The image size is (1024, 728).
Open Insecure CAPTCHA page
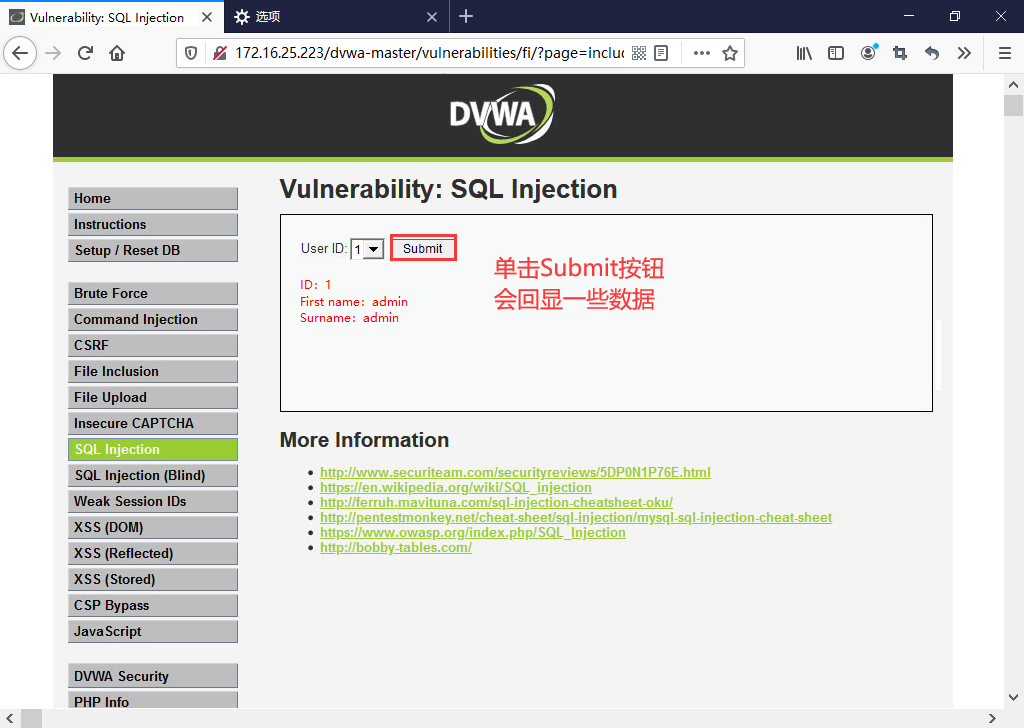153,424
